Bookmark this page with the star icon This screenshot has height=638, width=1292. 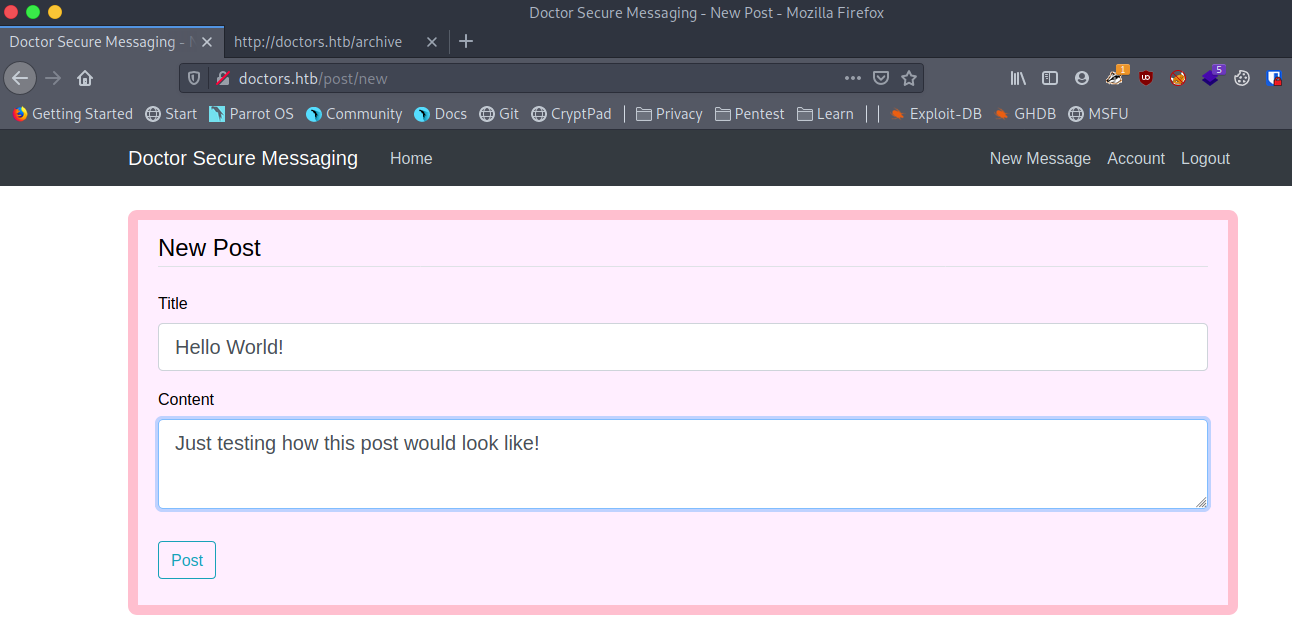[x=909, y=78]
